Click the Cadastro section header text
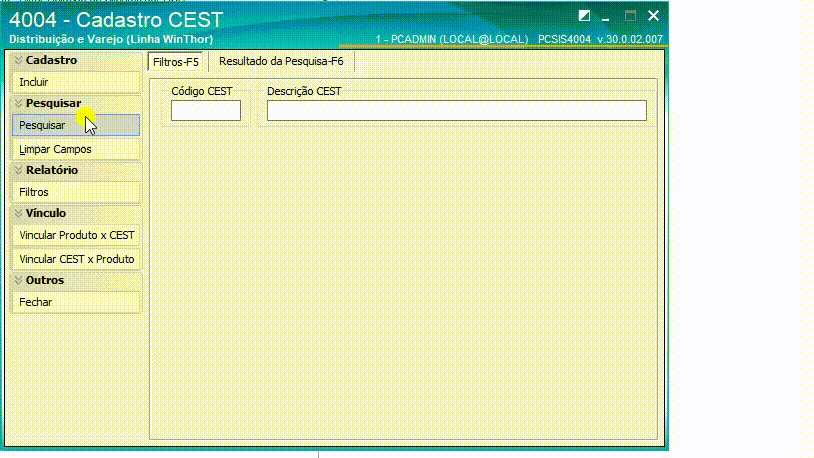Image resolution: width=814 pixels, height=458 pixels. click(51, 60)
